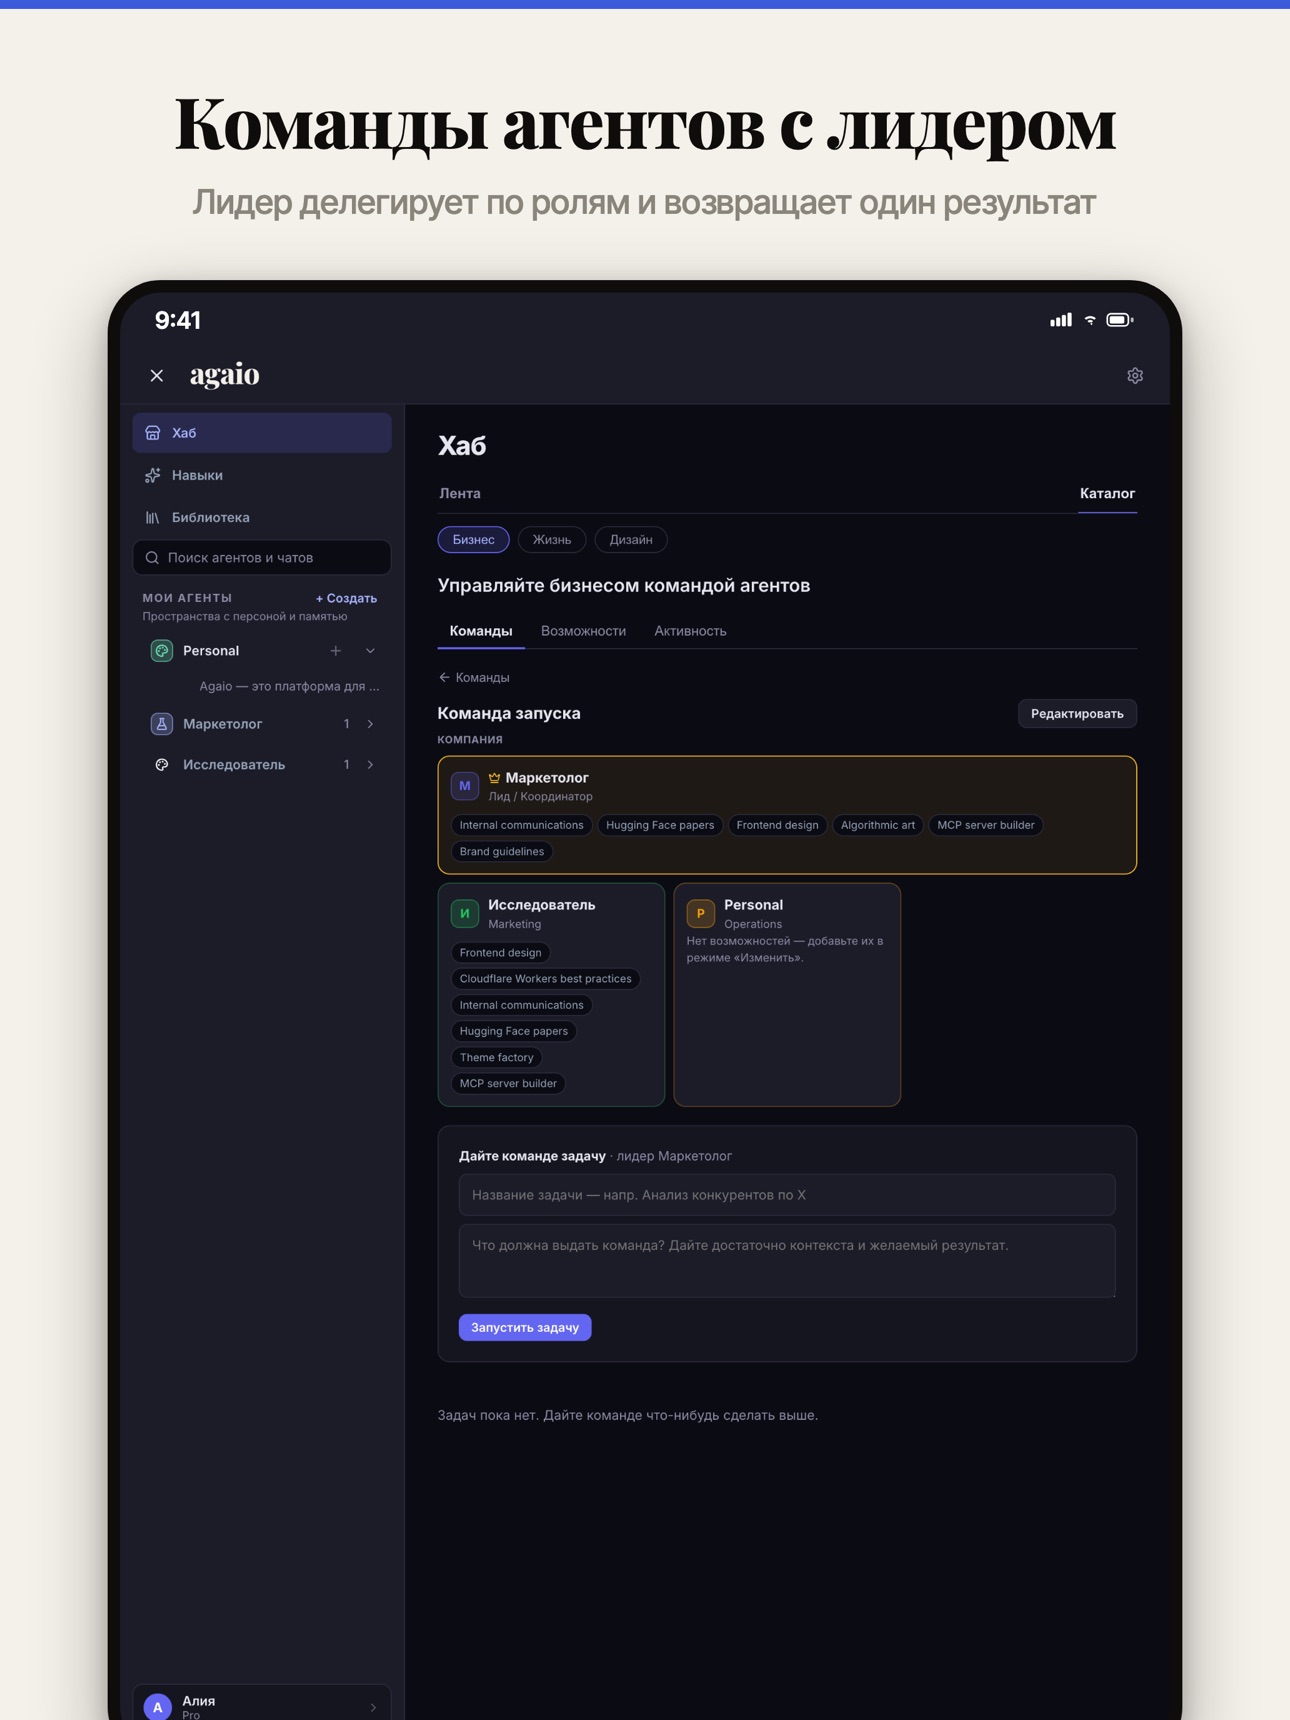Viewport: 1290px width, 1720px height.
Task: Open the Возможности tab
Action: tap(584, 631)
